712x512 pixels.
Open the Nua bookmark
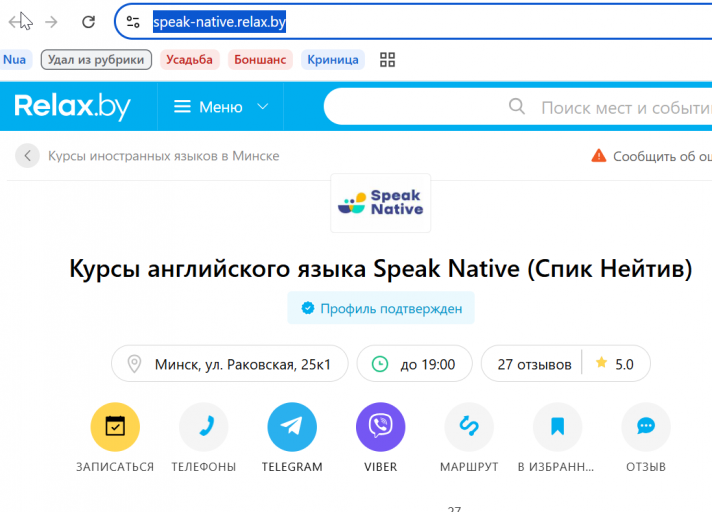point(14,59)
